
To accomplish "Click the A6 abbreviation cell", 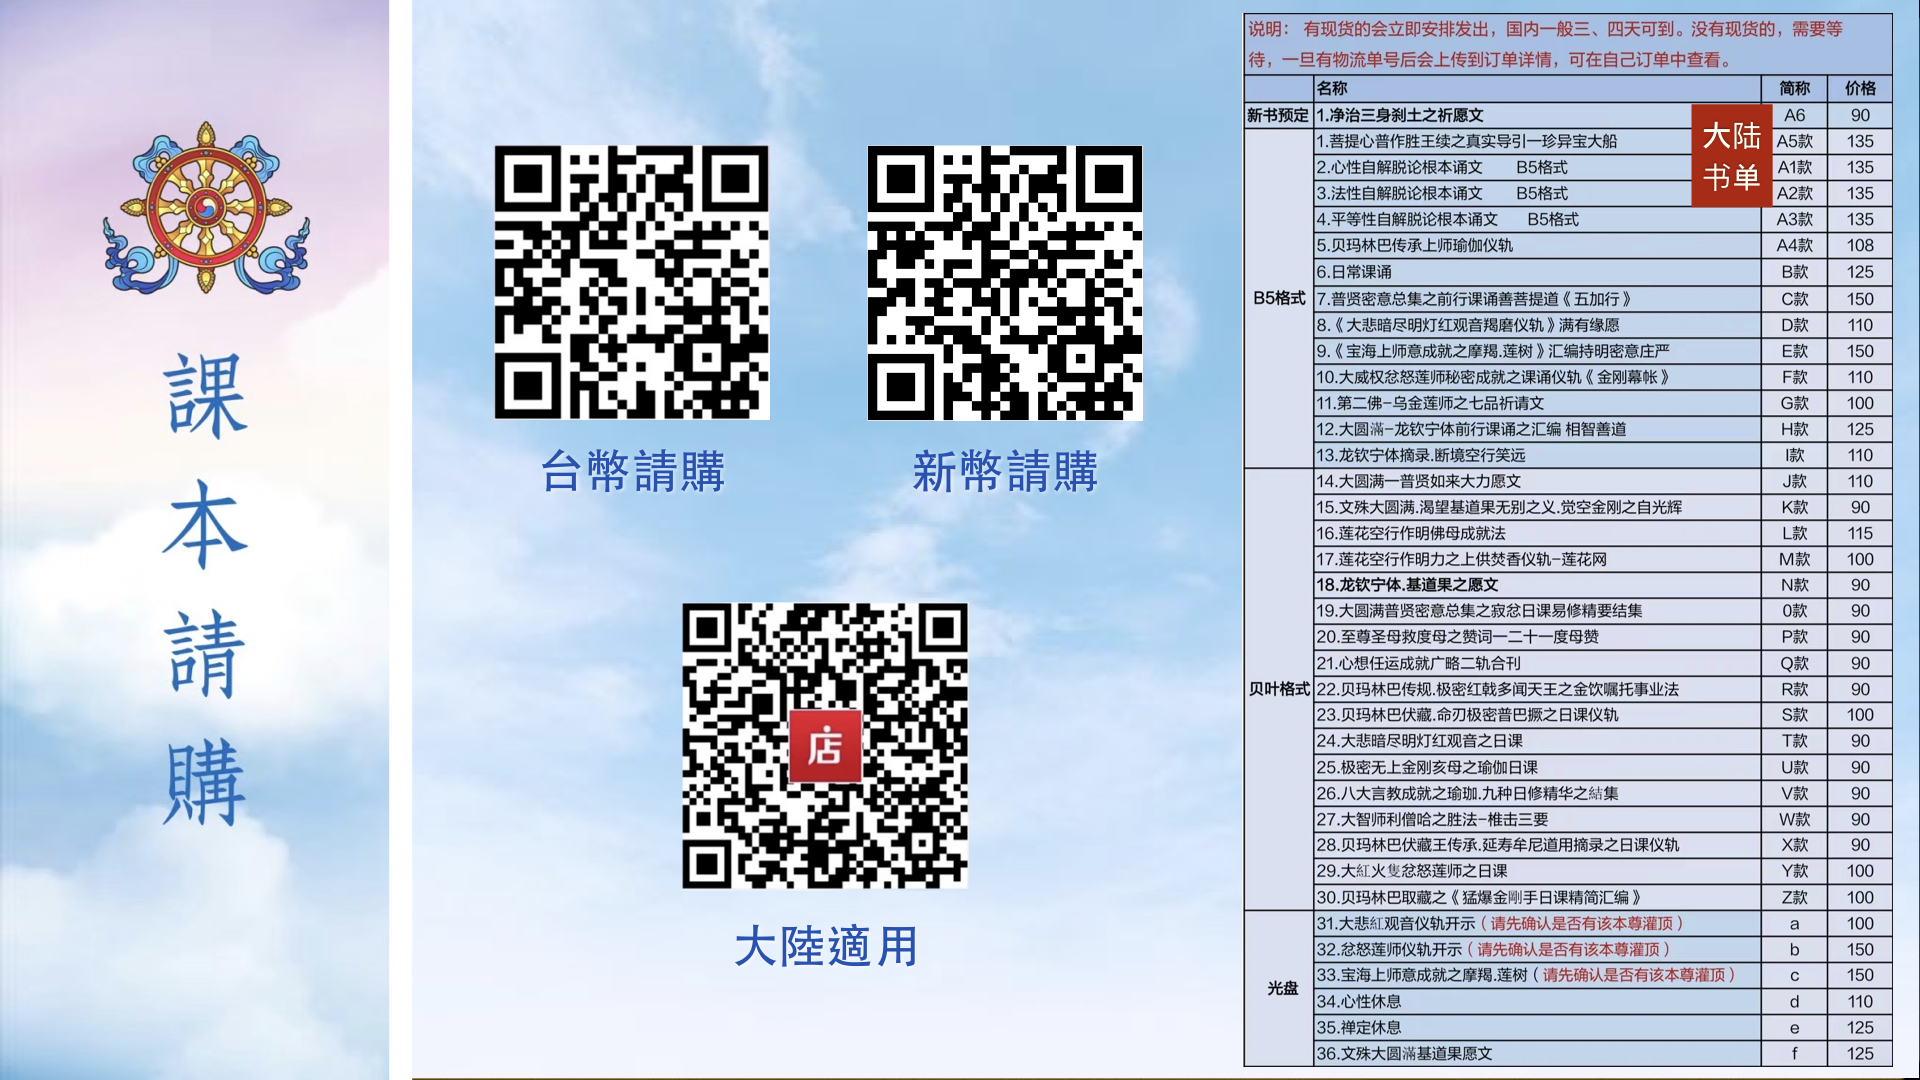I will (1795, 115).
